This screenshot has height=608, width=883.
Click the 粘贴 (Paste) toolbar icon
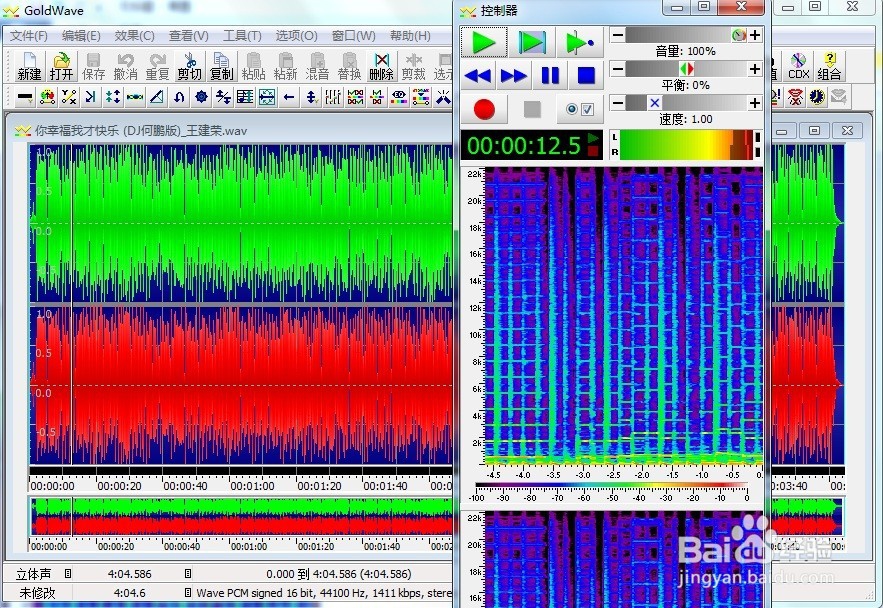253,66
